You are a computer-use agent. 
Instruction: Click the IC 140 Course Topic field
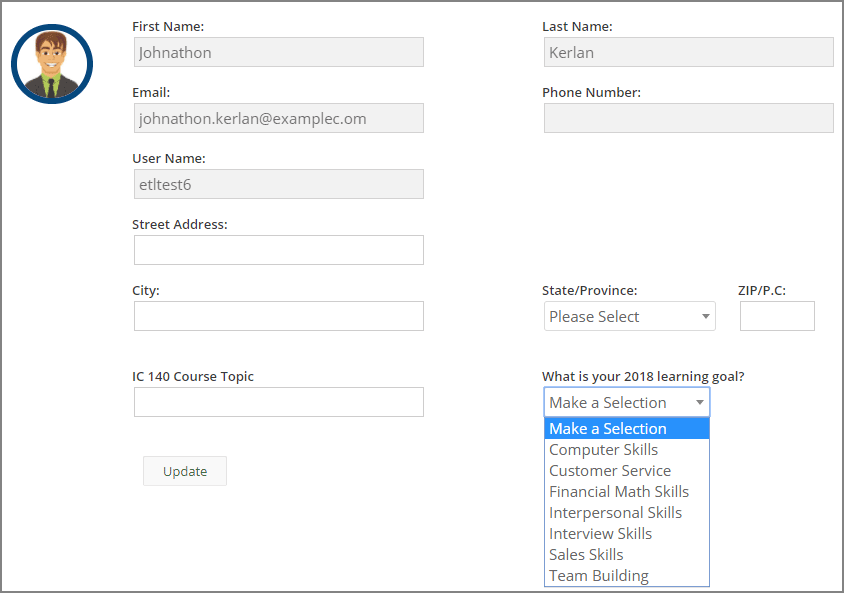point(279,402)
